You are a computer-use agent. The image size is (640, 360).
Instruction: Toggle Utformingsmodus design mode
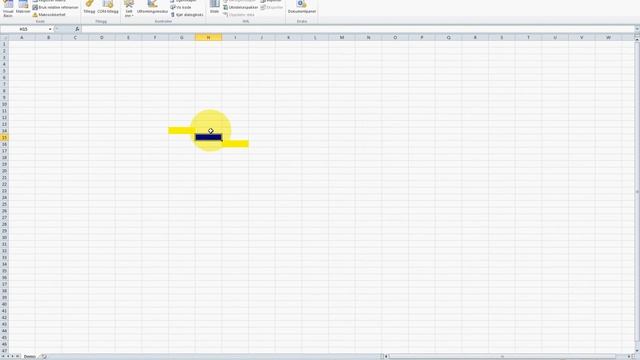pos(152,8)
